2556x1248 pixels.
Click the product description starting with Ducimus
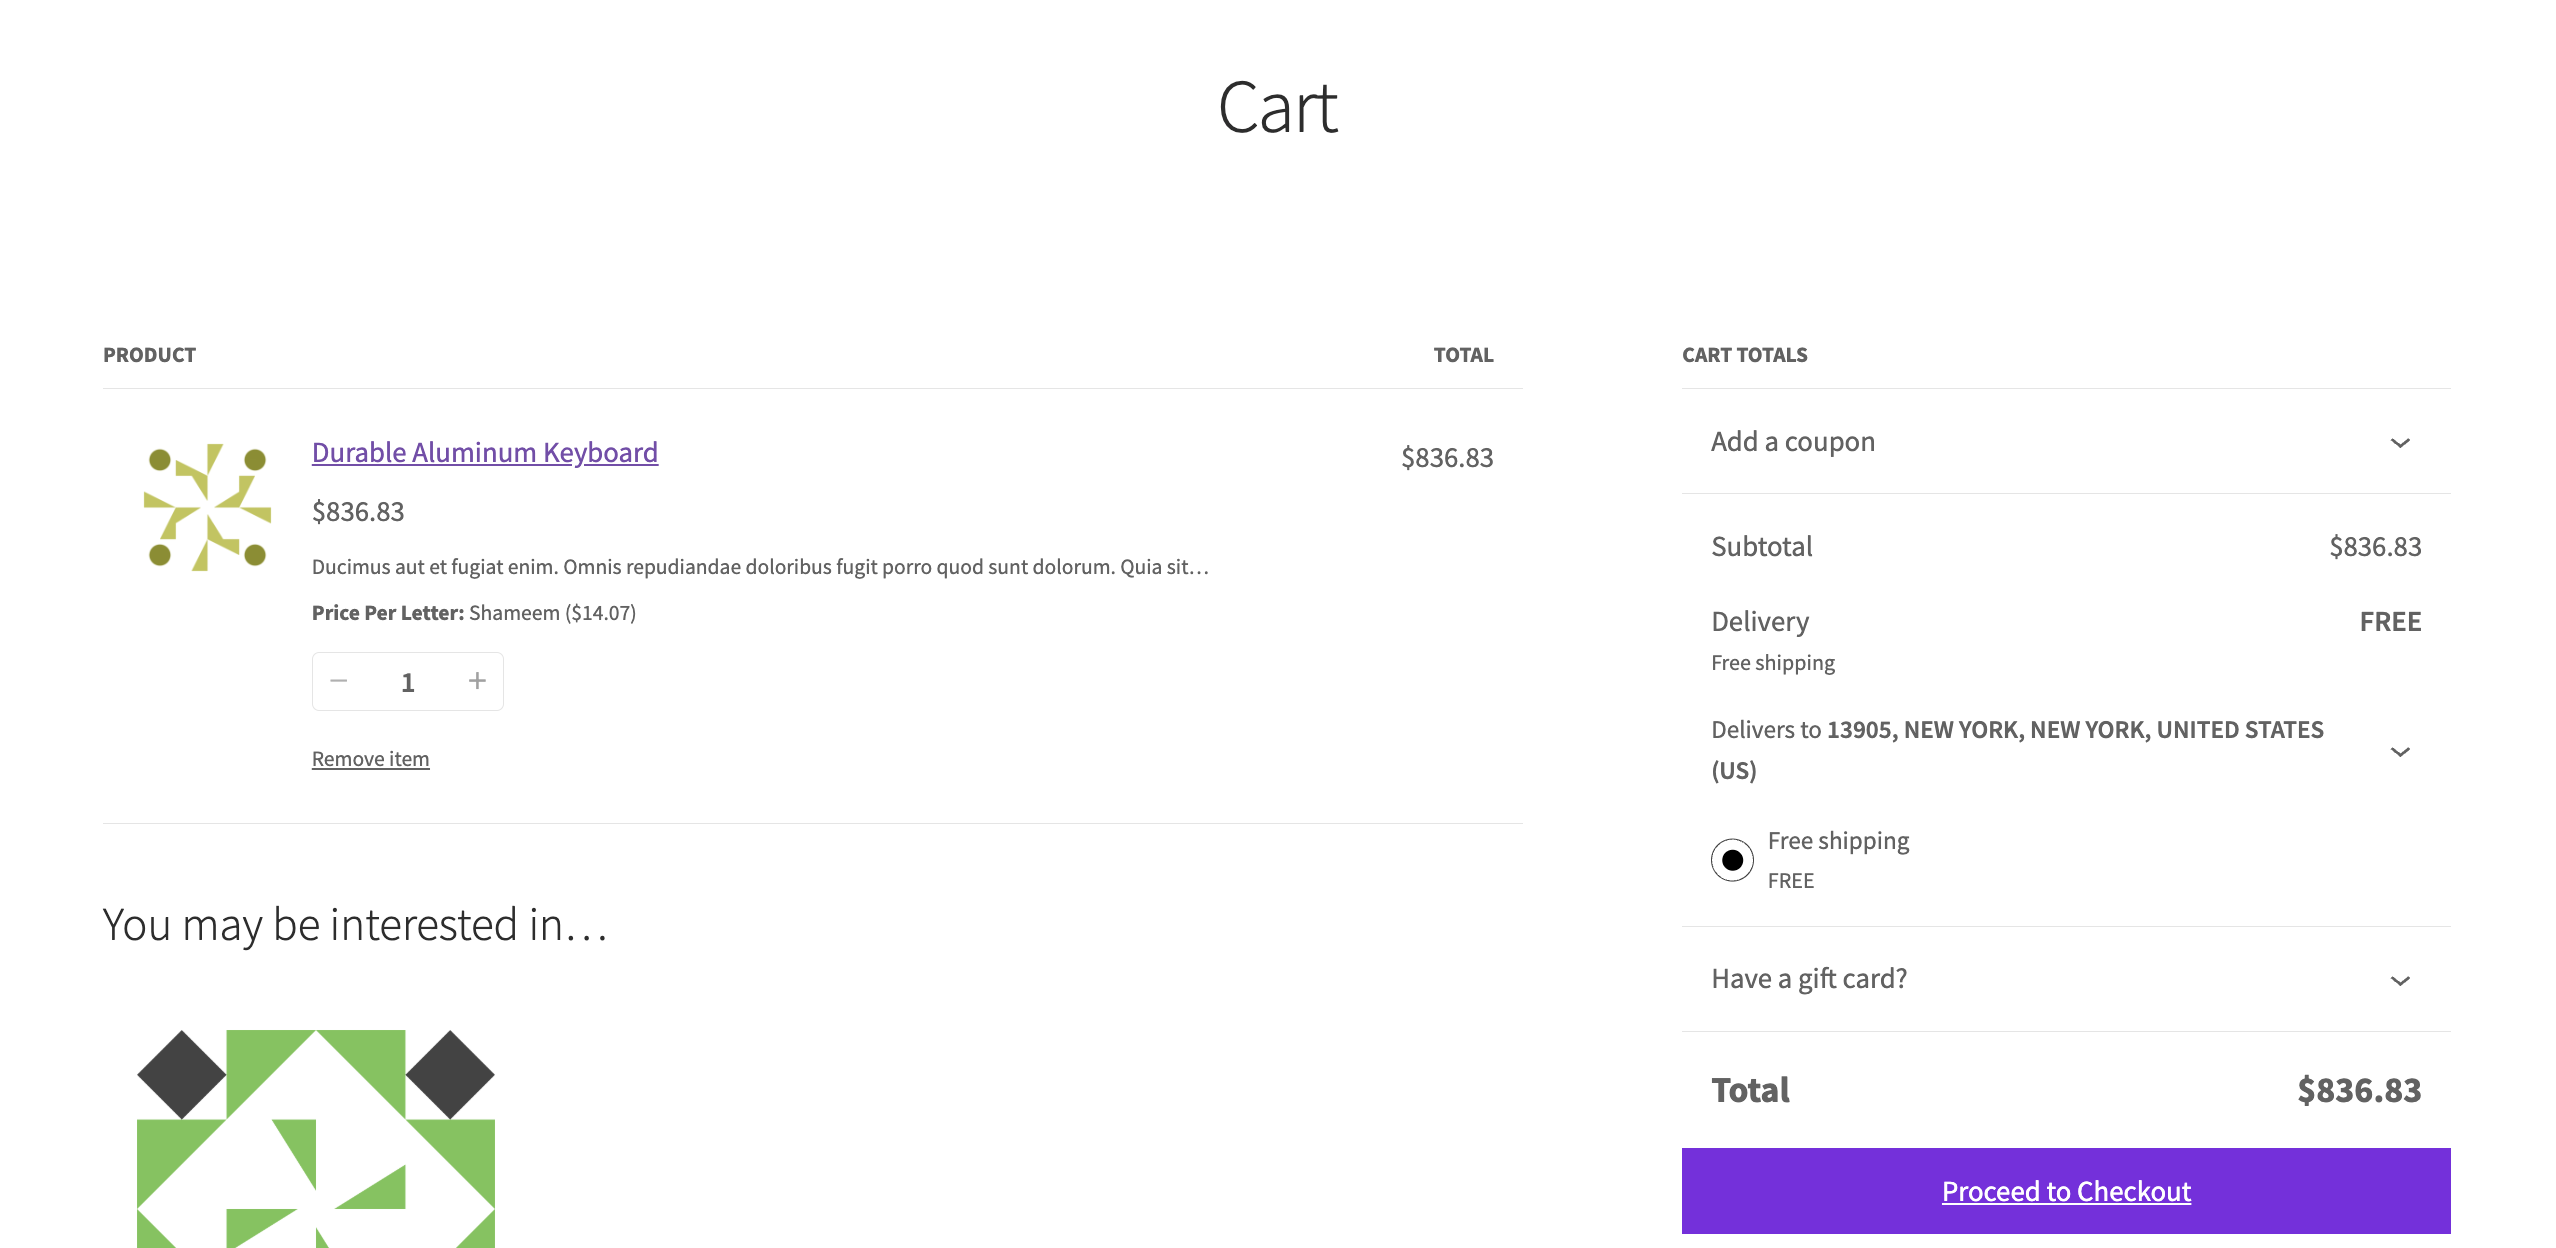pyautogui.click(x=760, y=567)
